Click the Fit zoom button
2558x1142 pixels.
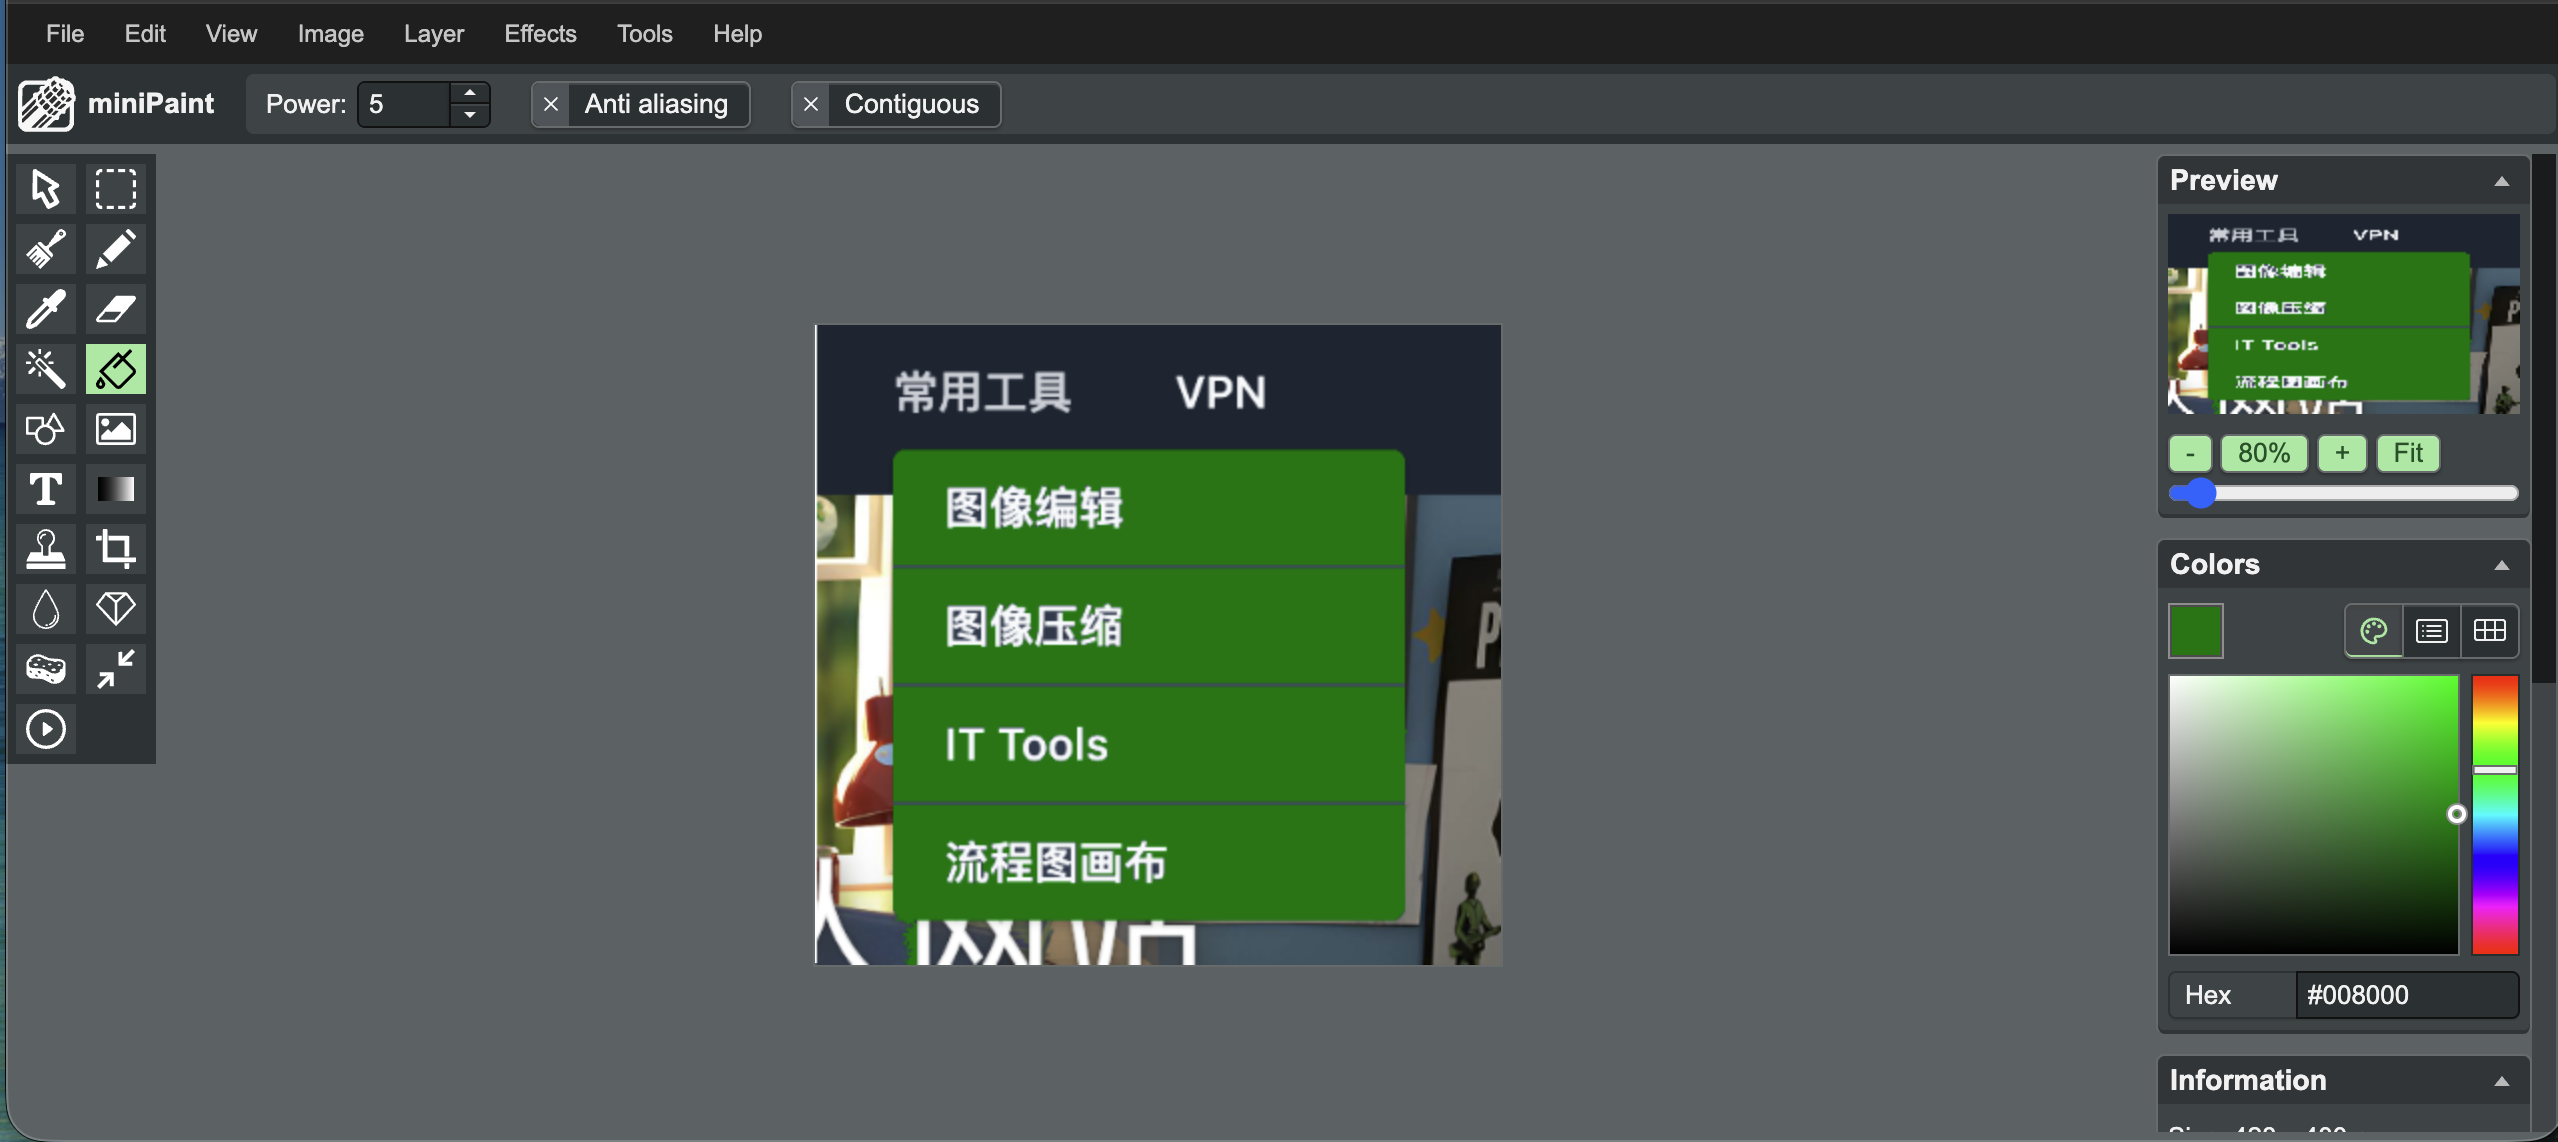pos(2407,453)
